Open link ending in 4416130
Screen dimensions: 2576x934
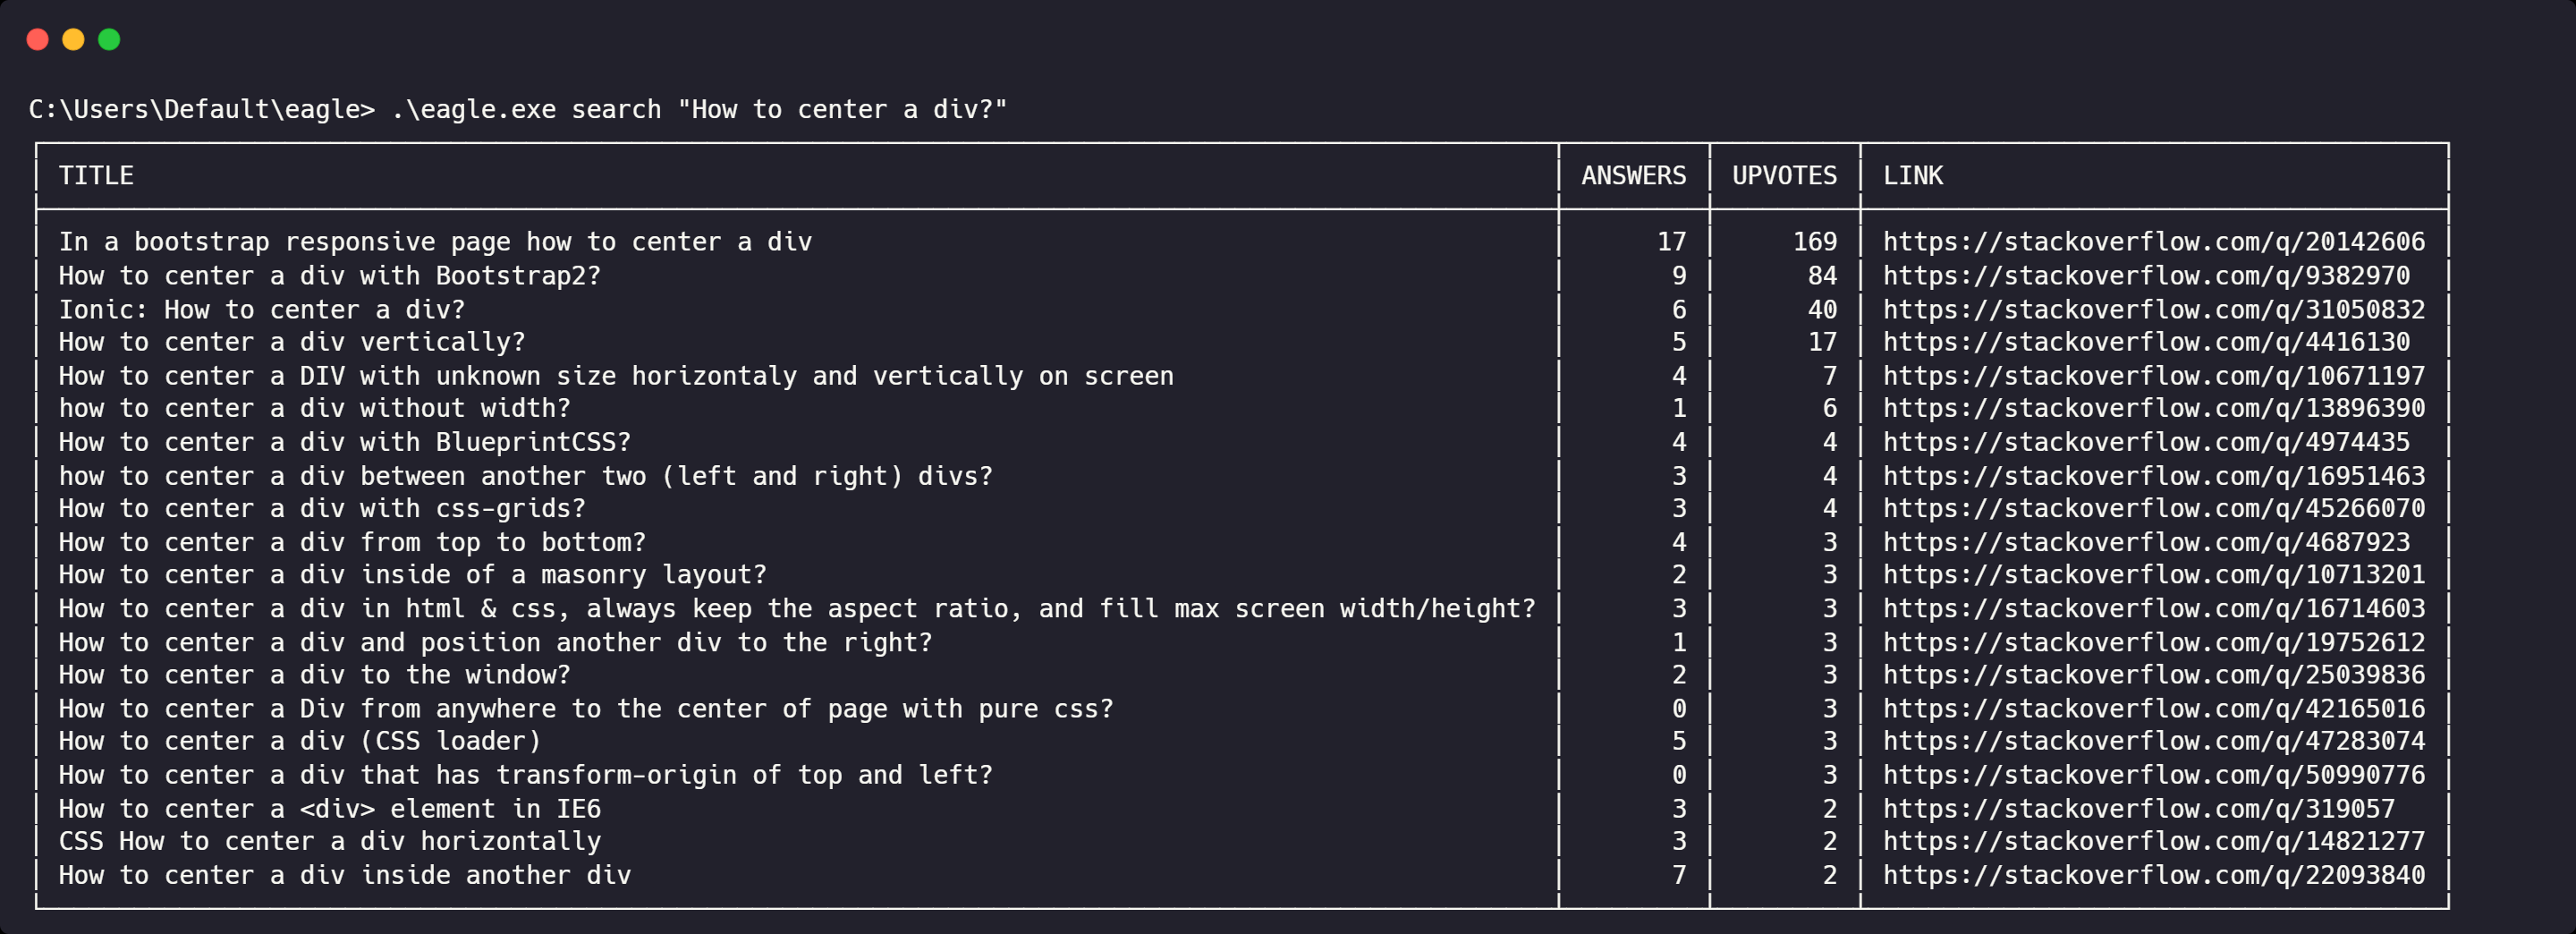[2146, 342]
